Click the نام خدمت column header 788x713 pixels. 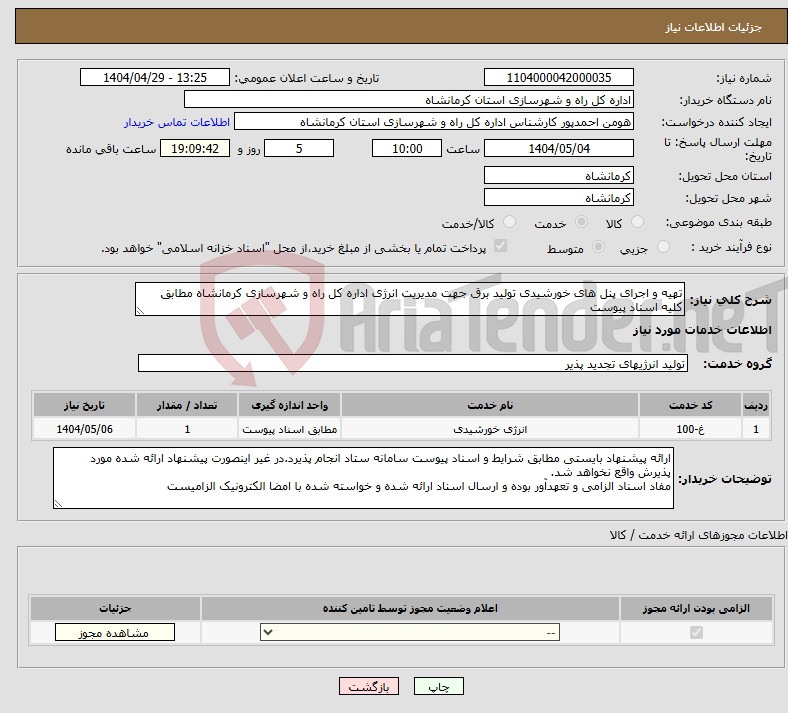[490, 405]
